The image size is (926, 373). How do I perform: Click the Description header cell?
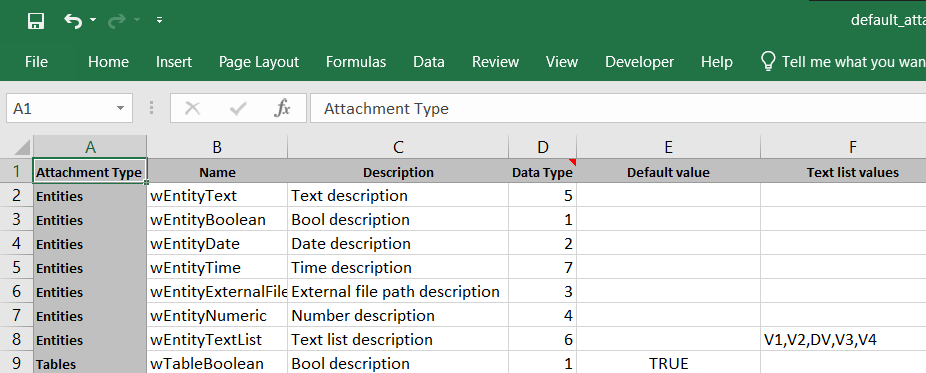pos(398,172)
